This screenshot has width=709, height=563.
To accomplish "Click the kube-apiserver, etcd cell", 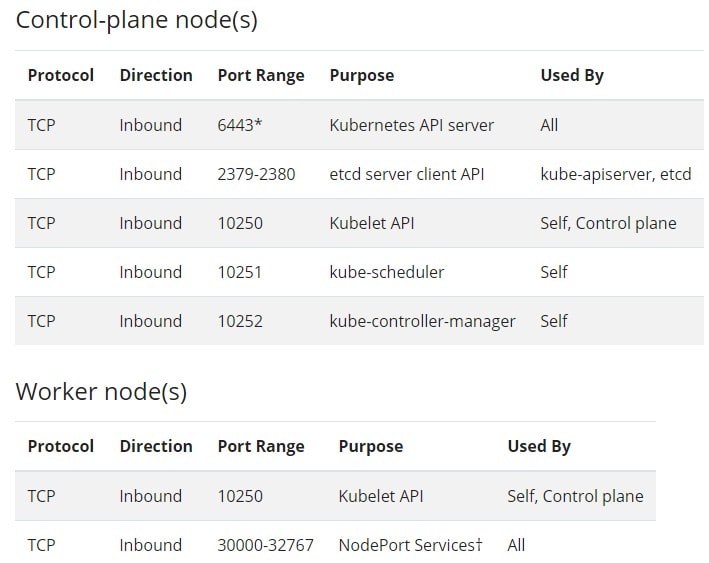I will coord(615,174).
